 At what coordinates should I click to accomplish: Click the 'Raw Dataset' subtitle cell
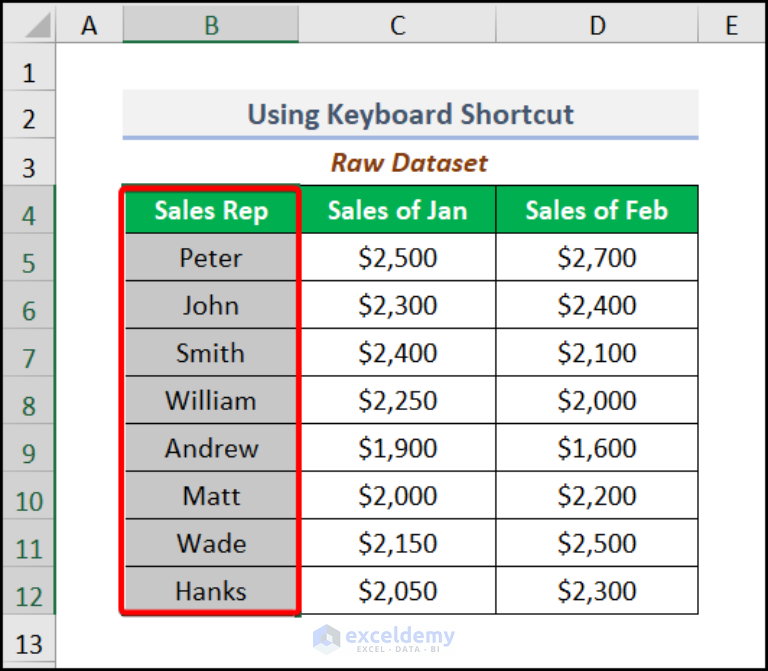tap(410, 162)
